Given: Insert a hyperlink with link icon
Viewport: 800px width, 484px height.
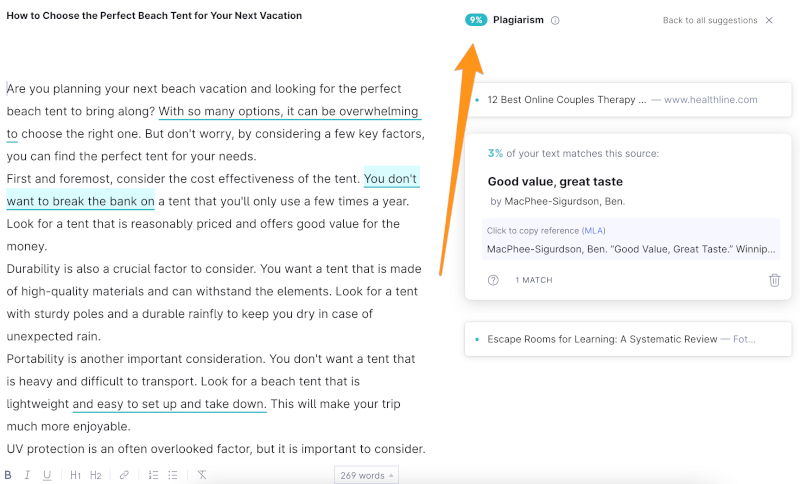Looking at the screenshot, I should (x=124, y=475).
